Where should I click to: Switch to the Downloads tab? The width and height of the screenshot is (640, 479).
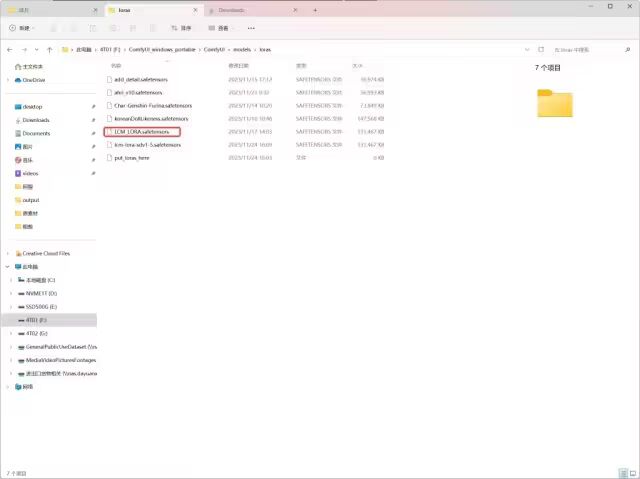pos(253,10)
